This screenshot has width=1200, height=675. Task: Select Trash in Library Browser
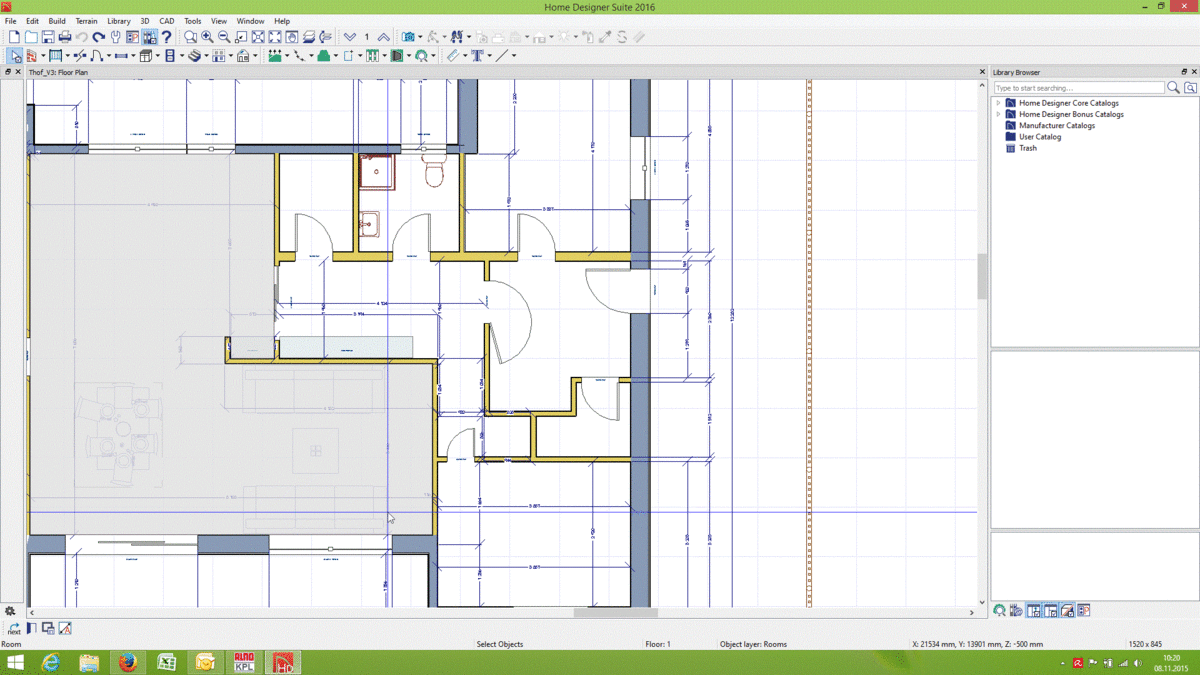point(1028,148)
